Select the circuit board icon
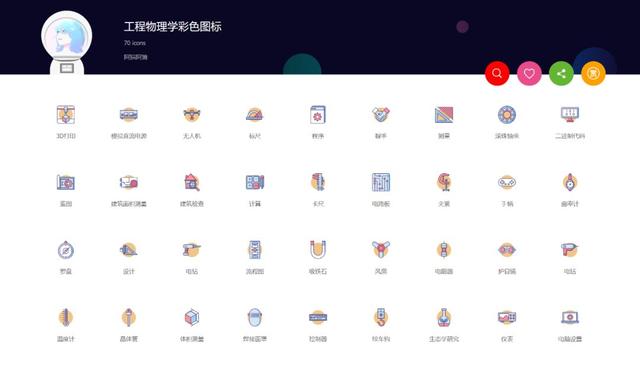Image resolution: width=640 pixels, height=366 pixels. [x=381, y=182]
